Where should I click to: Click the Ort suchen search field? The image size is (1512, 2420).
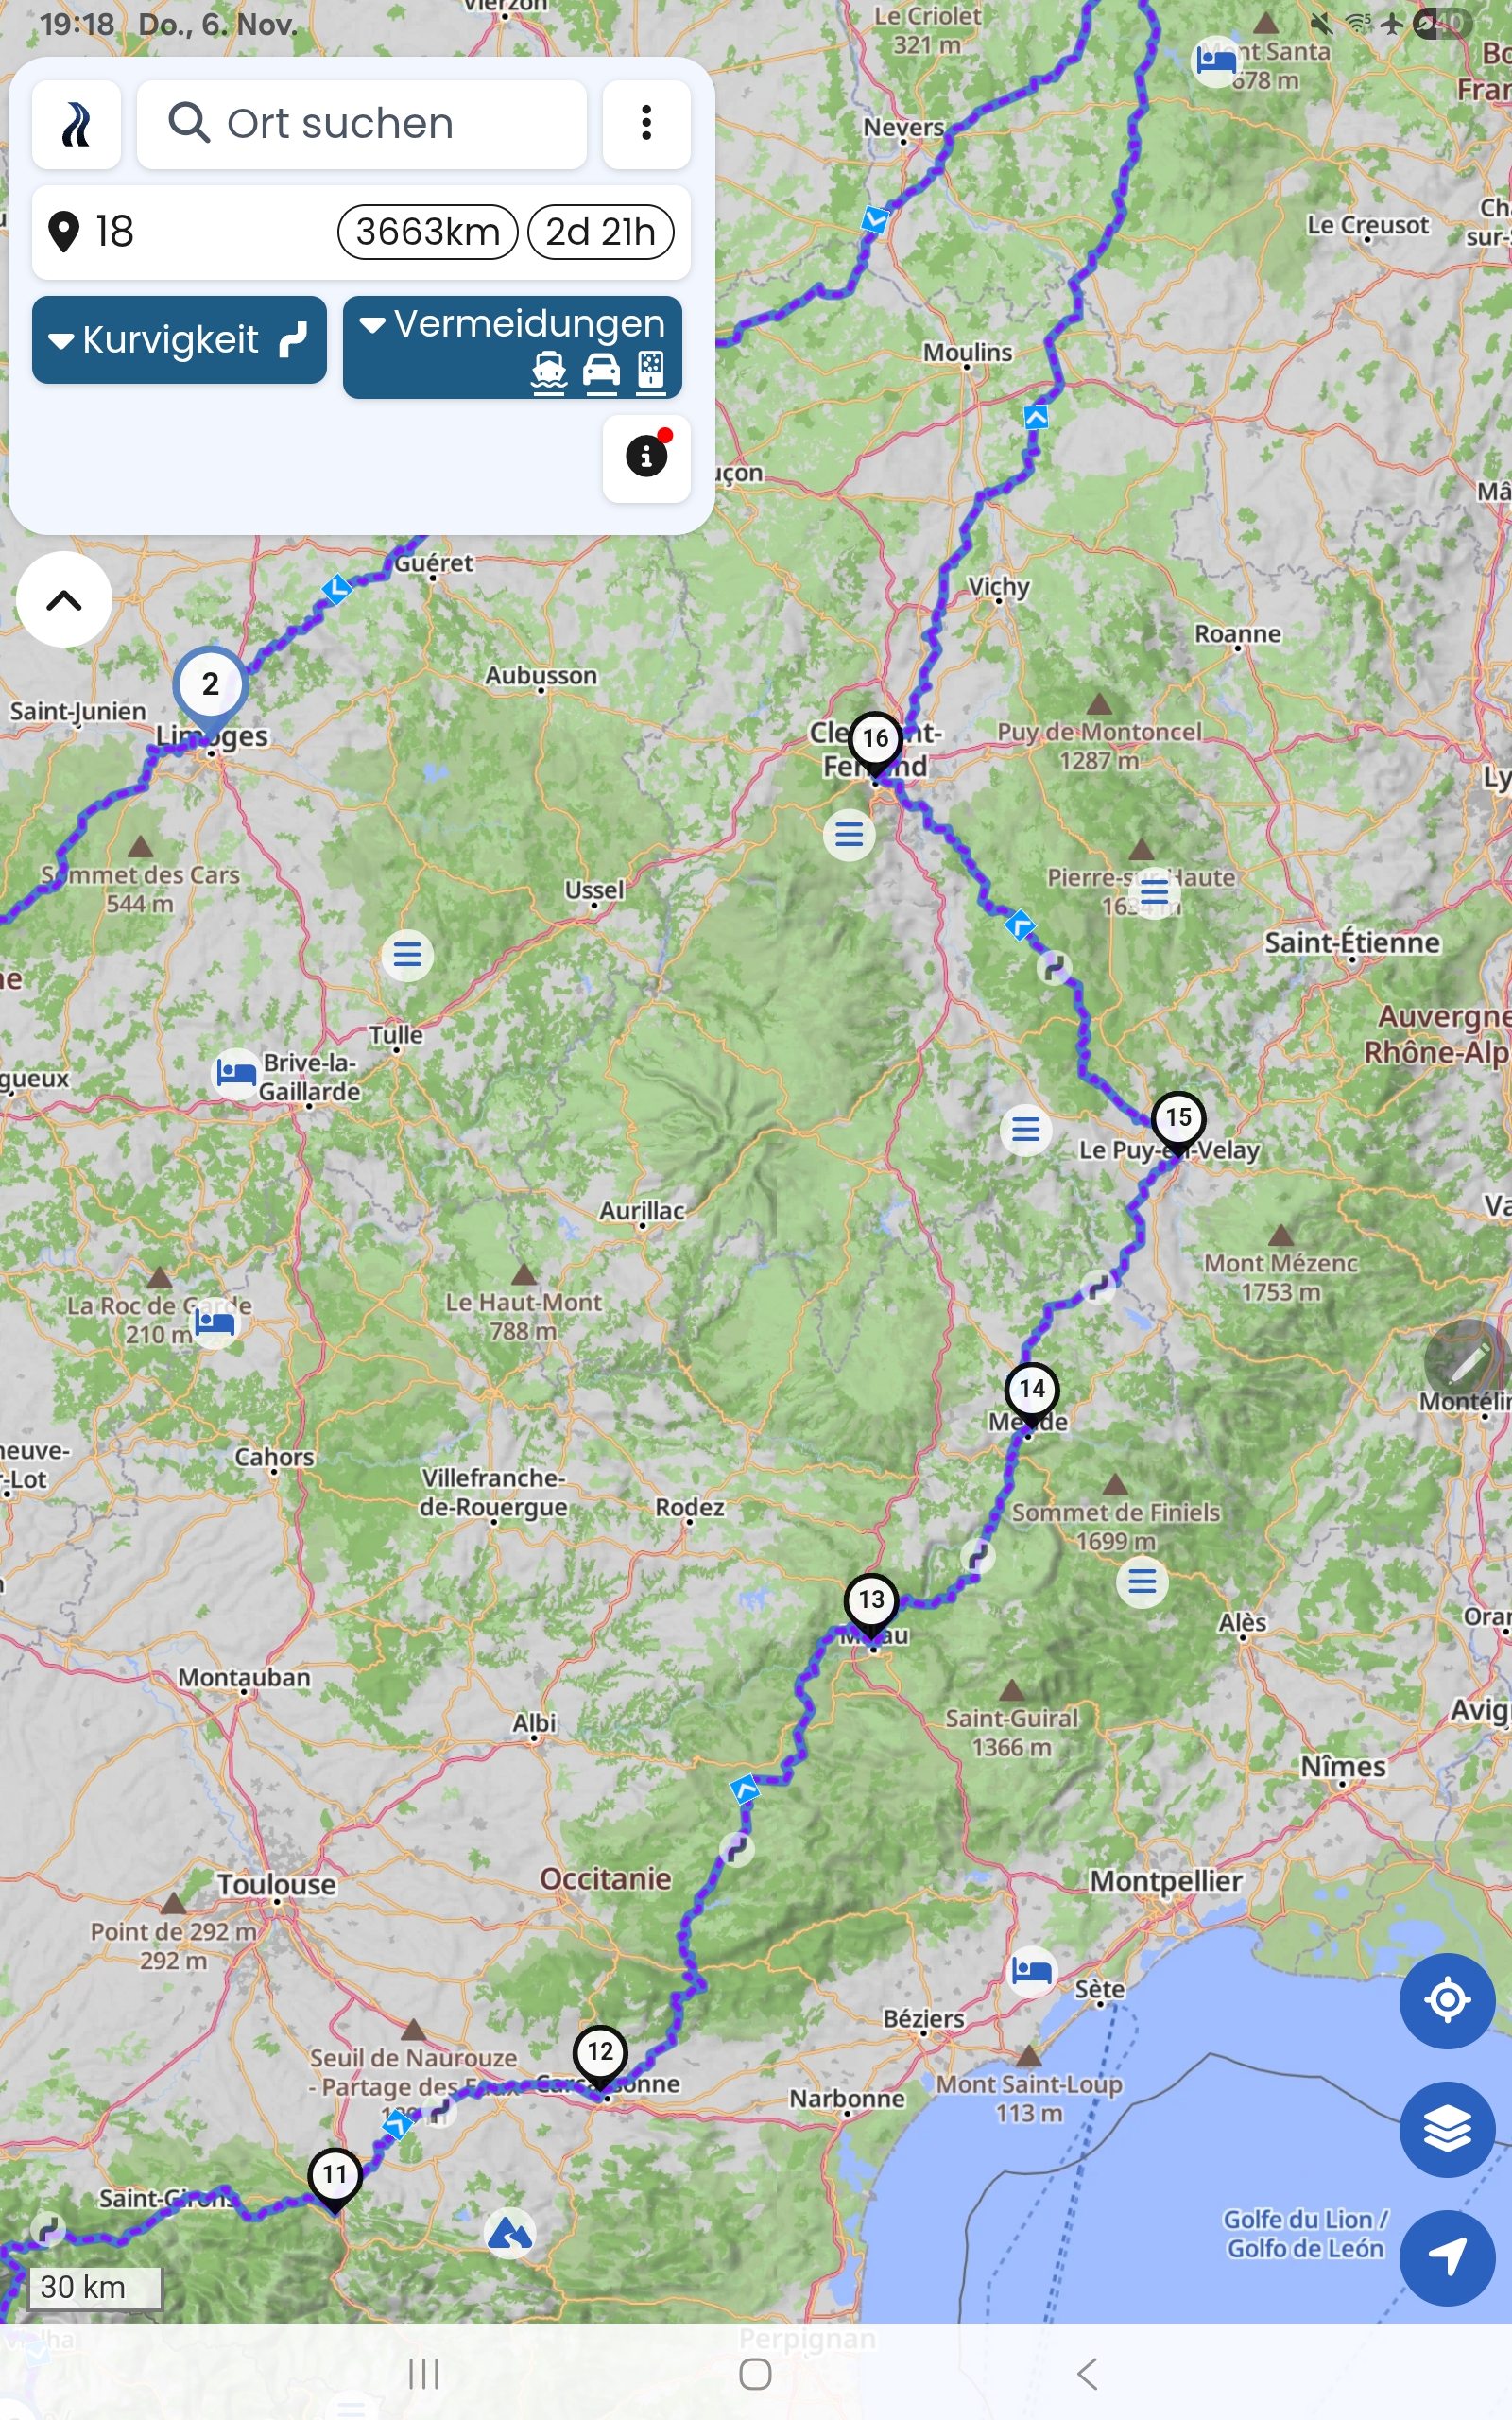pyautogui.click(x=361, y=124)
